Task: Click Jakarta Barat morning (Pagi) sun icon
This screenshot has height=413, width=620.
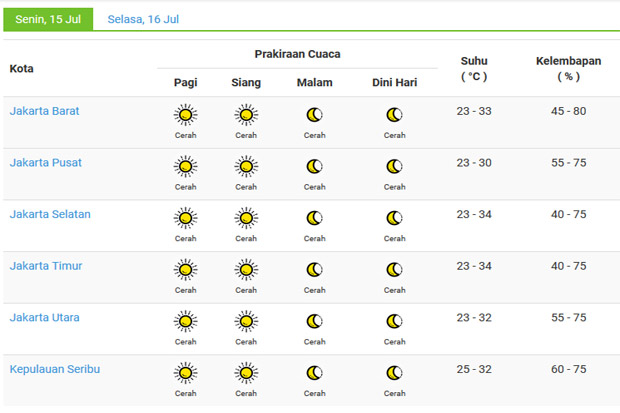Action: [185, 115]
